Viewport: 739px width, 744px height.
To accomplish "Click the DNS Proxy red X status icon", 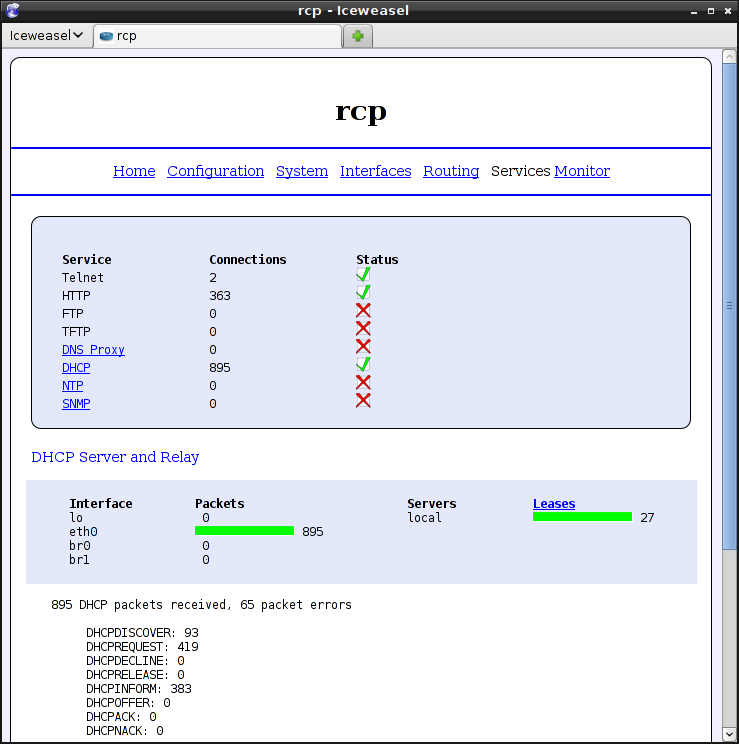I will pos(363,347).
